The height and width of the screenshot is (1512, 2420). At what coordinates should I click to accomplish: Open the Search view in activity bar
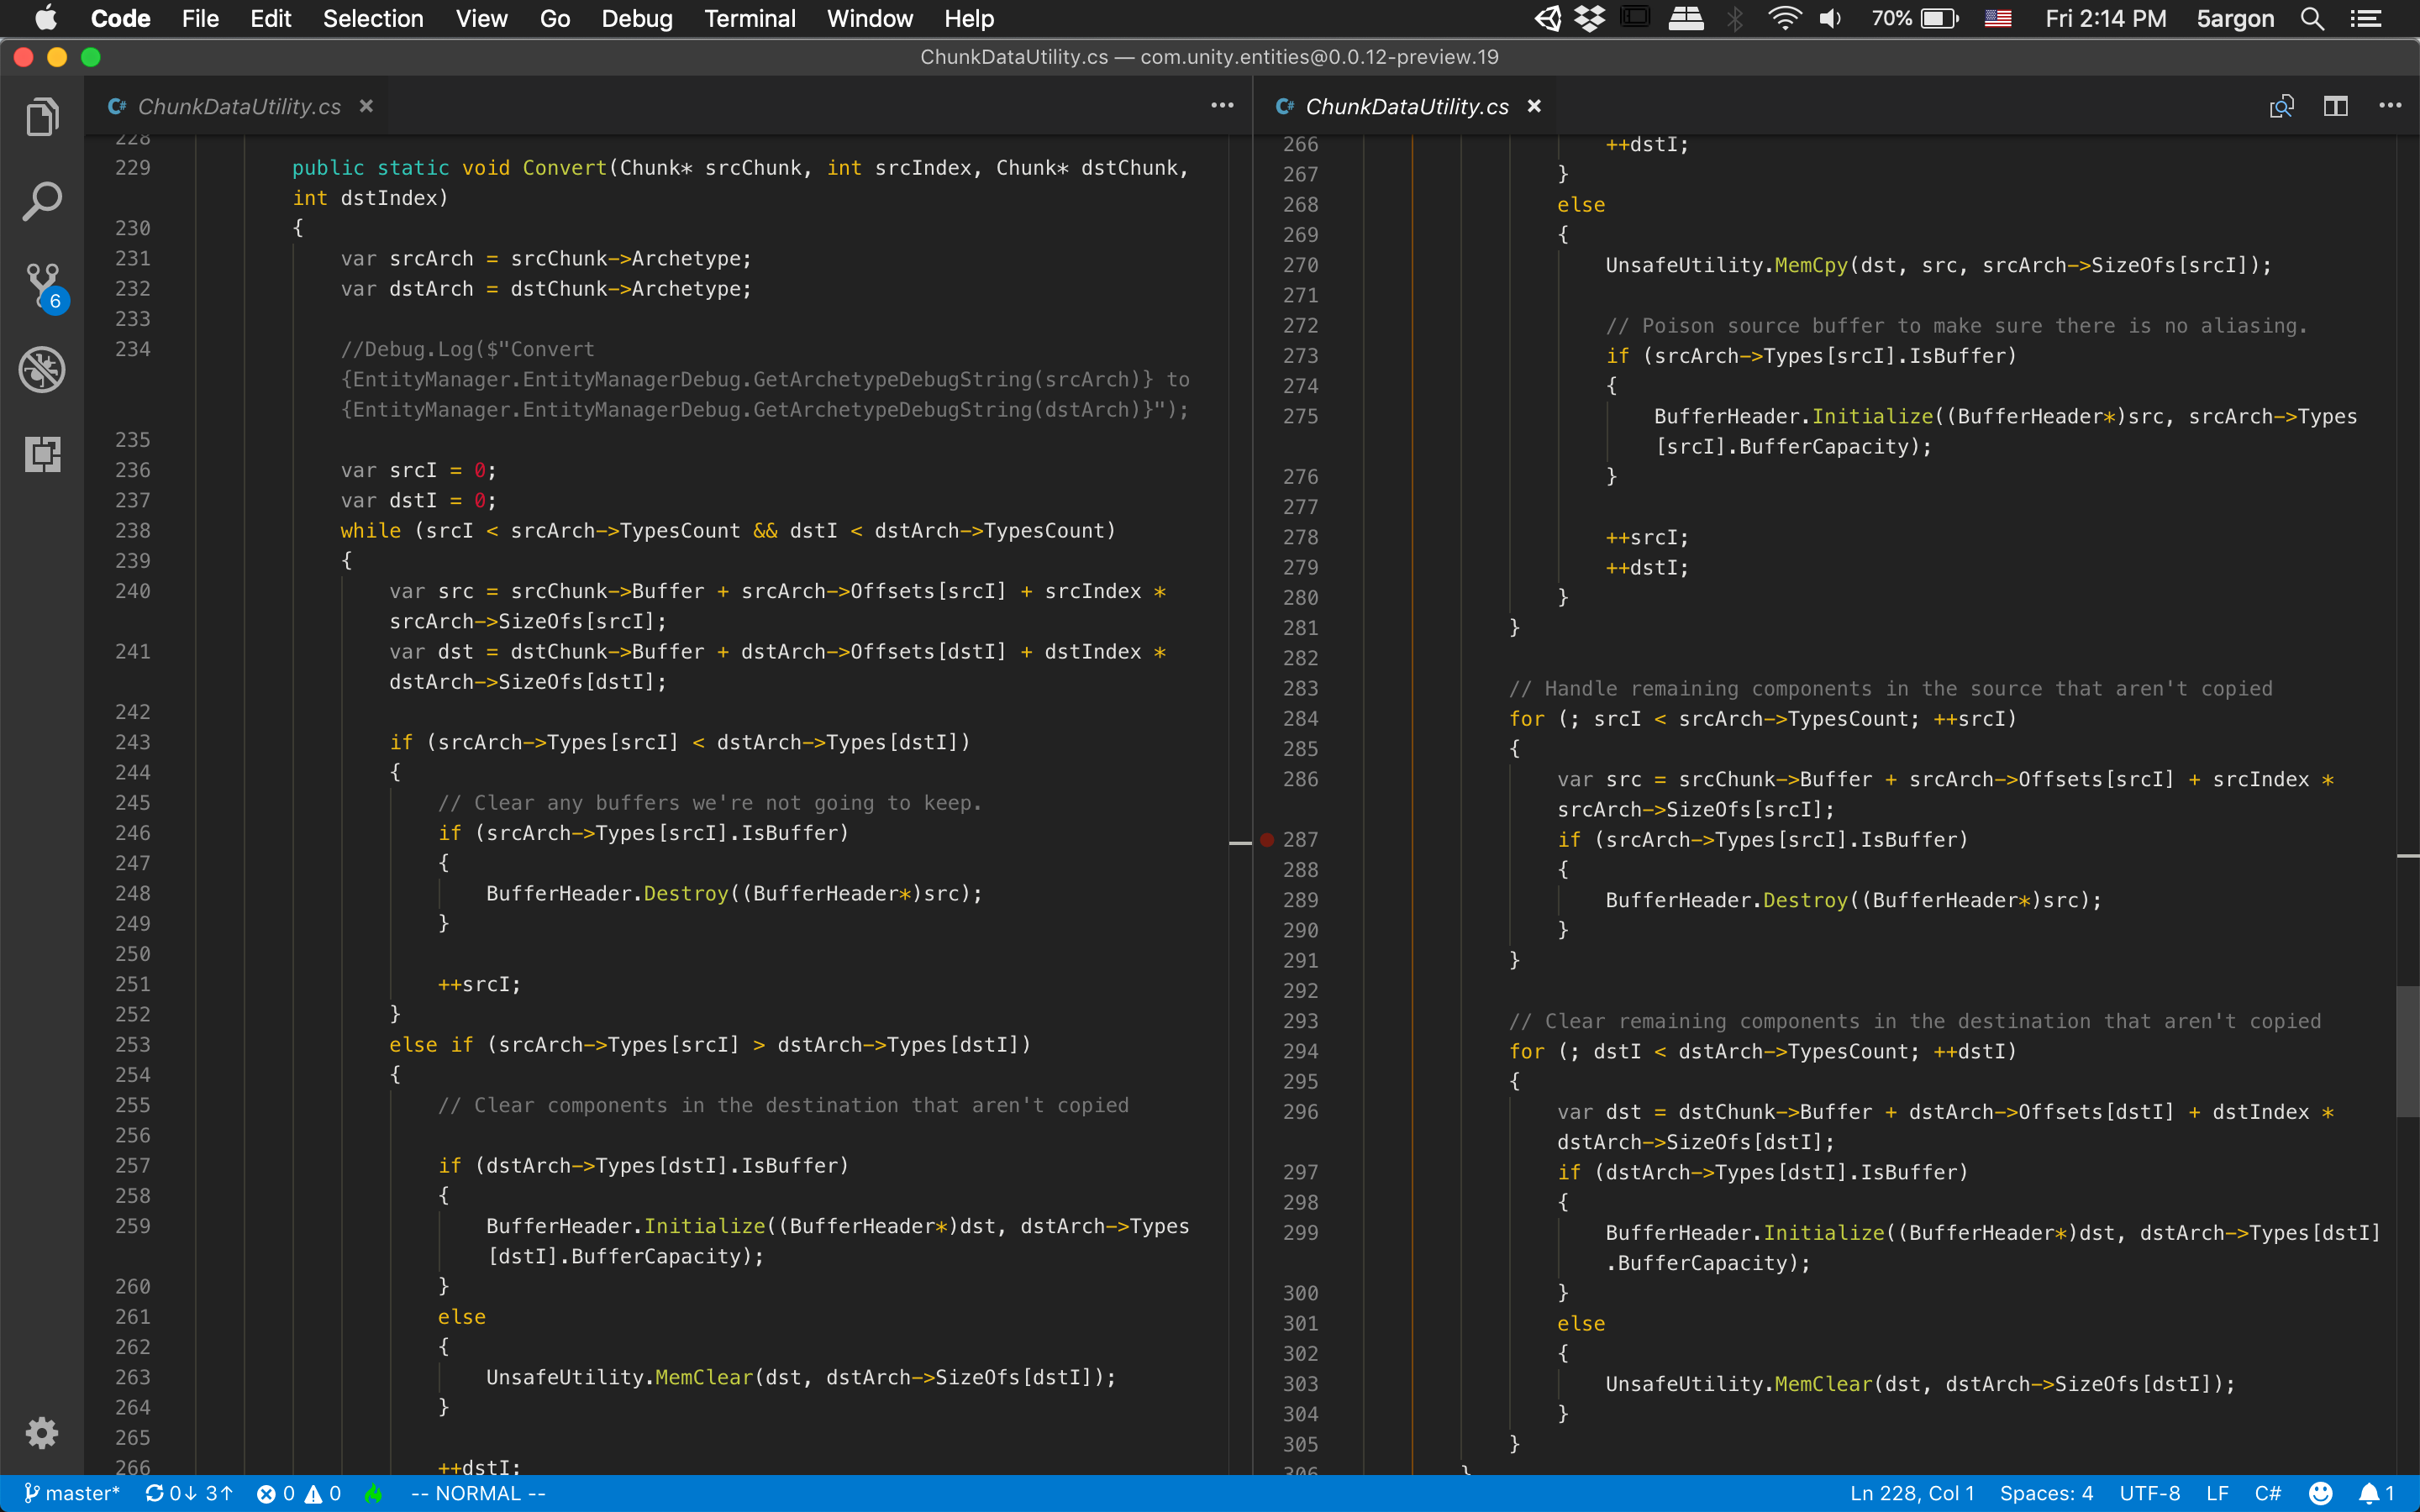[x=42, y=202]
